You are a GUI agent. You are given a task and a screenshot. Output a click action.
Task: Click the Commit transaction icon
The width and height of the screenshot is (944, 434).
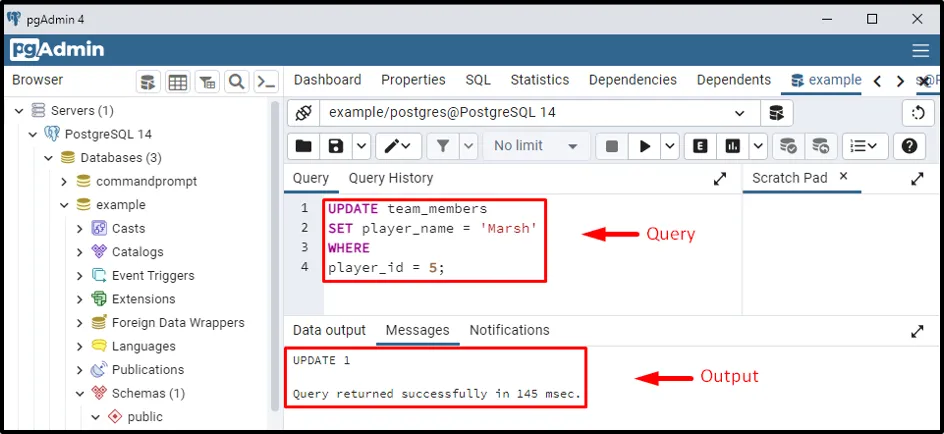(789, 146)
